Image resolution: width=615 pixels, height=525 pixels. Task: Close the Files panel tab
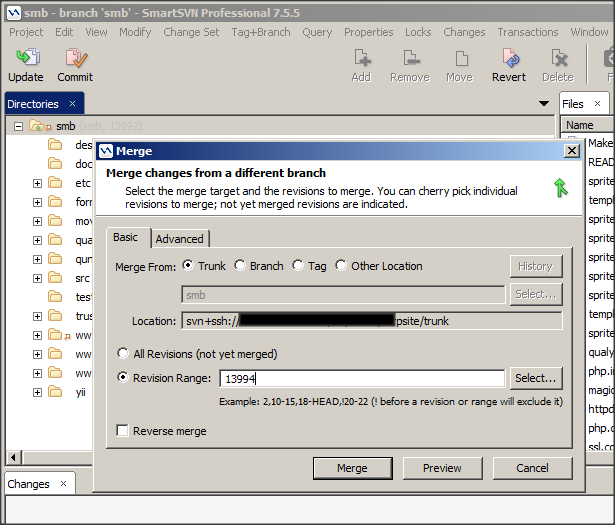[x=597, y=104]
